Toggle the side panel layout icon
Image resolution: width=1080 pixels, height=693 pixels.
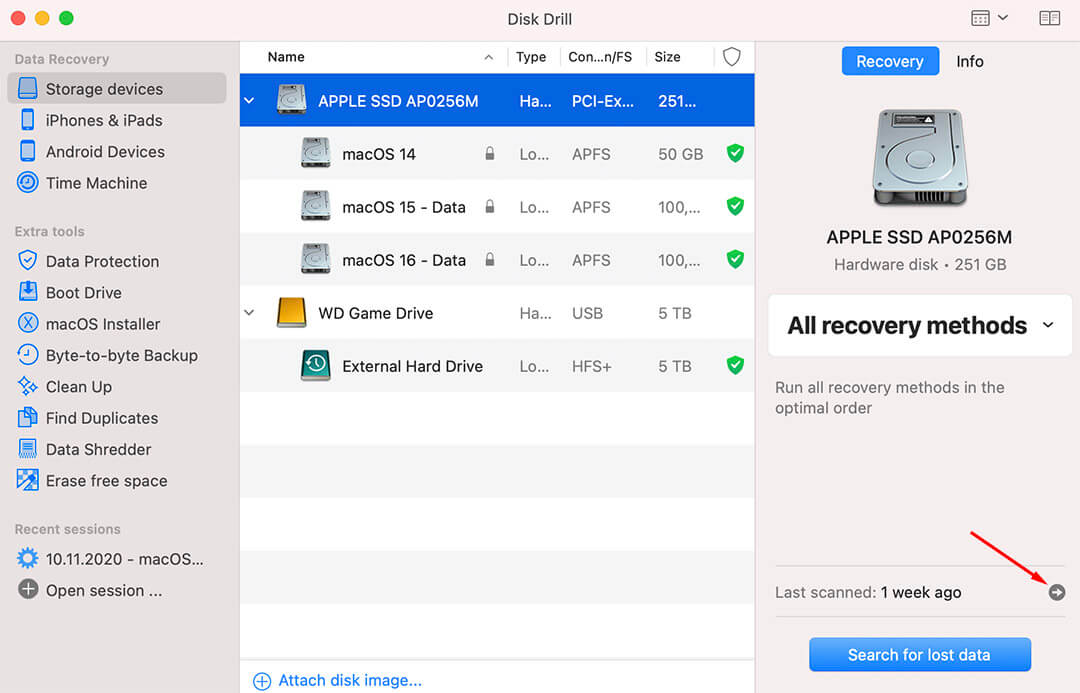coord(1049,18)
